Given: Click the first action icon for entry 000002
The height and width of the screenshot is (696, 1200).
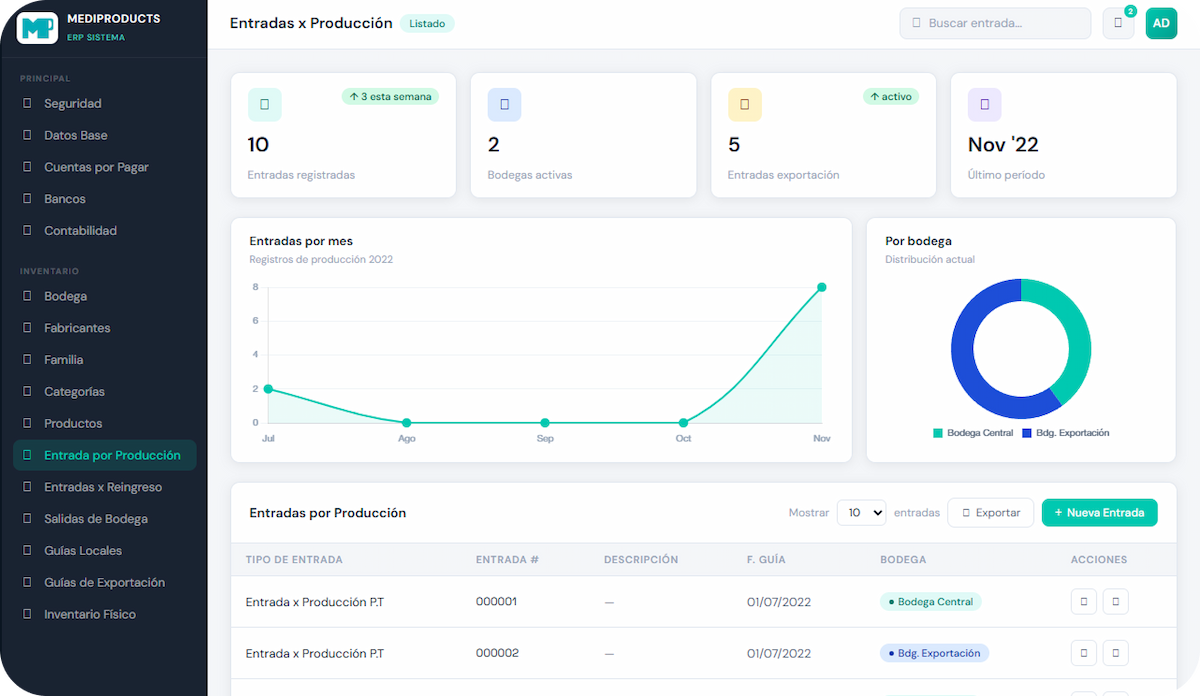Looking at the screenshot, I should tap(1084, 653).
